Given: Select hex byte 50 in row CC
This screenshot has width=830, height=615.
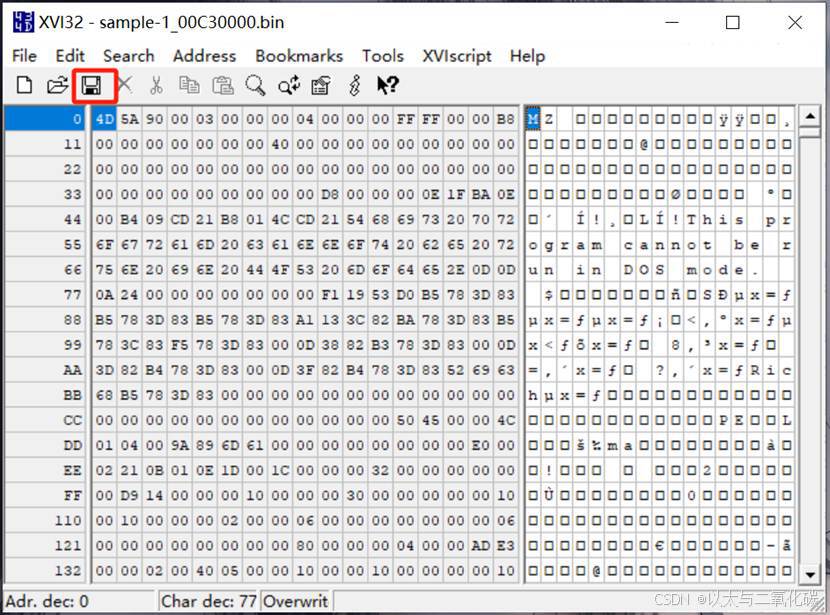Looking at the screenshot, I should 405,420.
